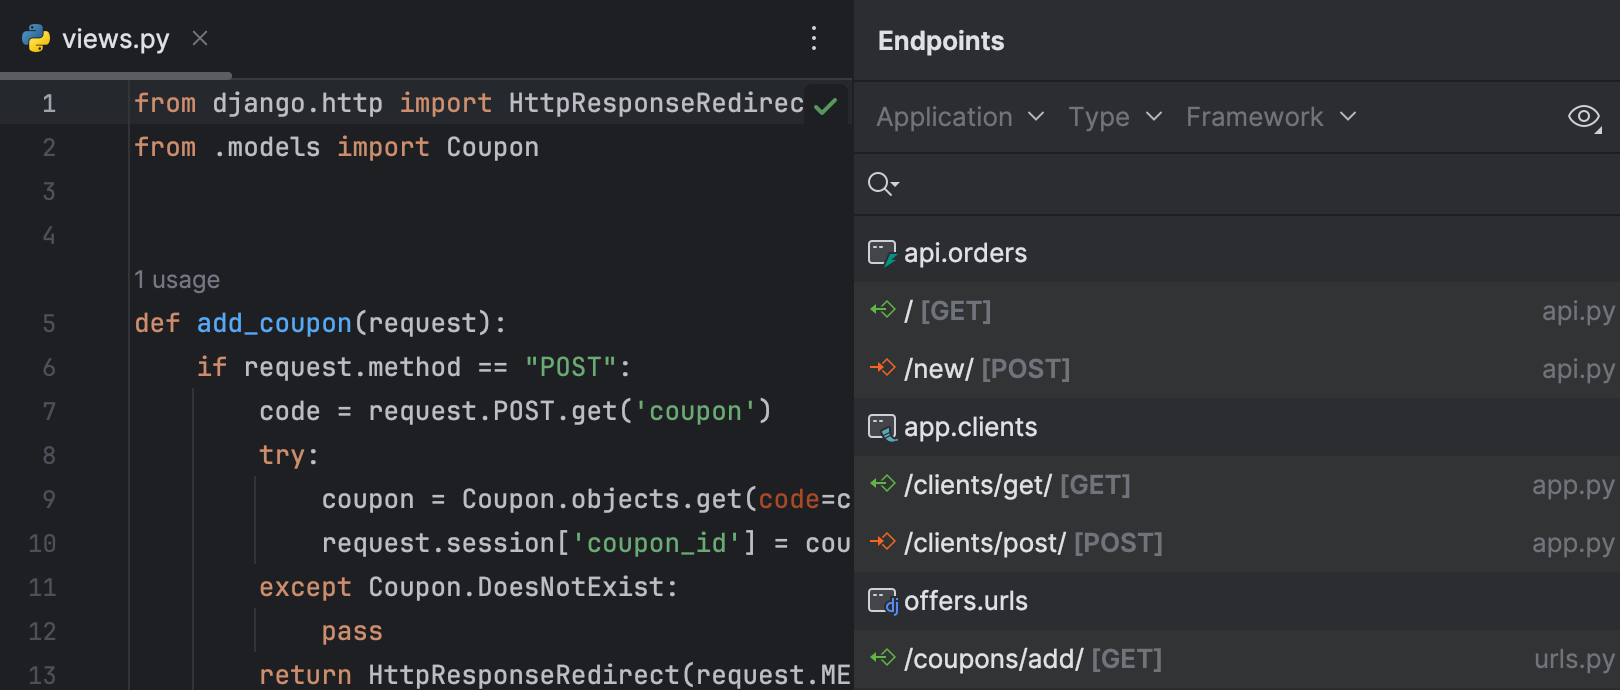Image resolution: width=1620 pixels, height=690 pixels.
Task: Open the Type filter dropdown
Action: click(x=1115, y=117)
